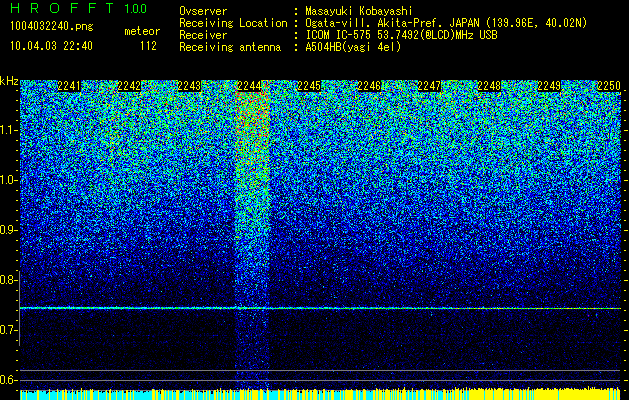The width and height of the screenshot is (629, 400).
Task: Click the 2248 time marker
Action: (489, 86)
